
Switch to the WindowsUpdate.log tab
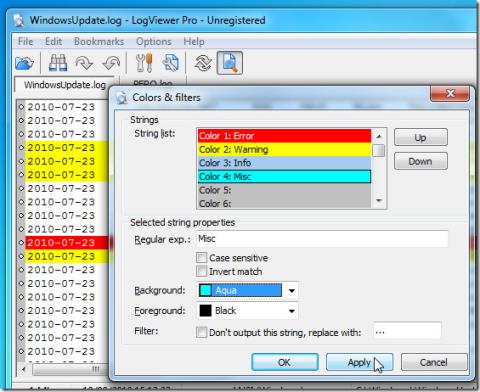coord(65,85)
